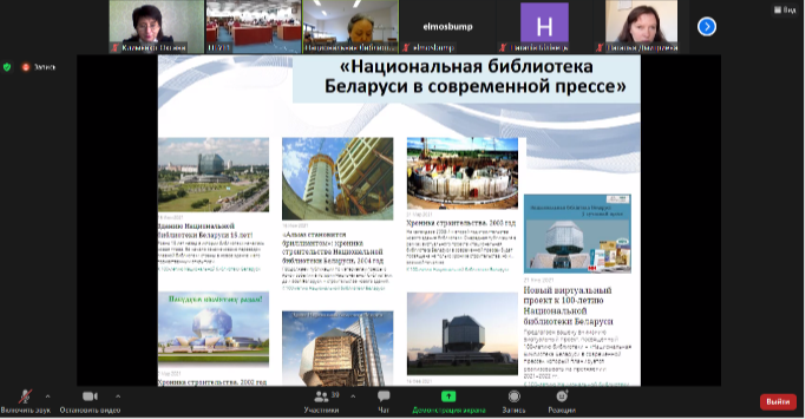Expand video options arrow beside camera

[x=119, y=393]
